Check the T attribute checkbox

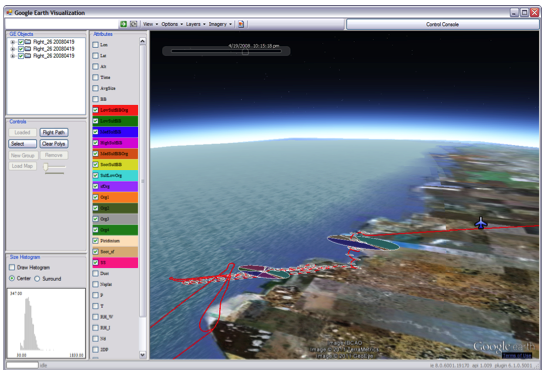click(95, 306)
